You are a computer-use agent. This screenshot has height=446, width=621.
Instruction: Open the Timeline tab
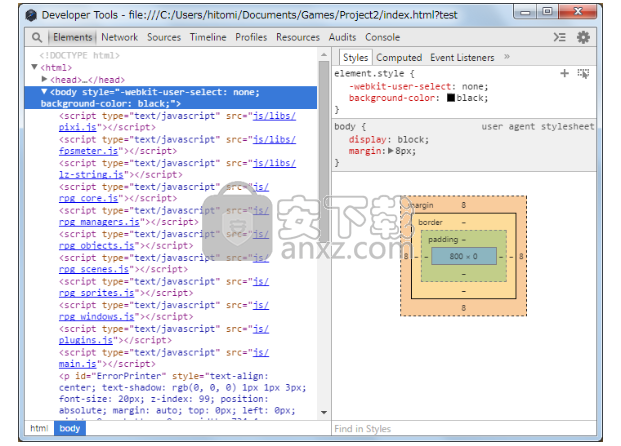[208, 37]
